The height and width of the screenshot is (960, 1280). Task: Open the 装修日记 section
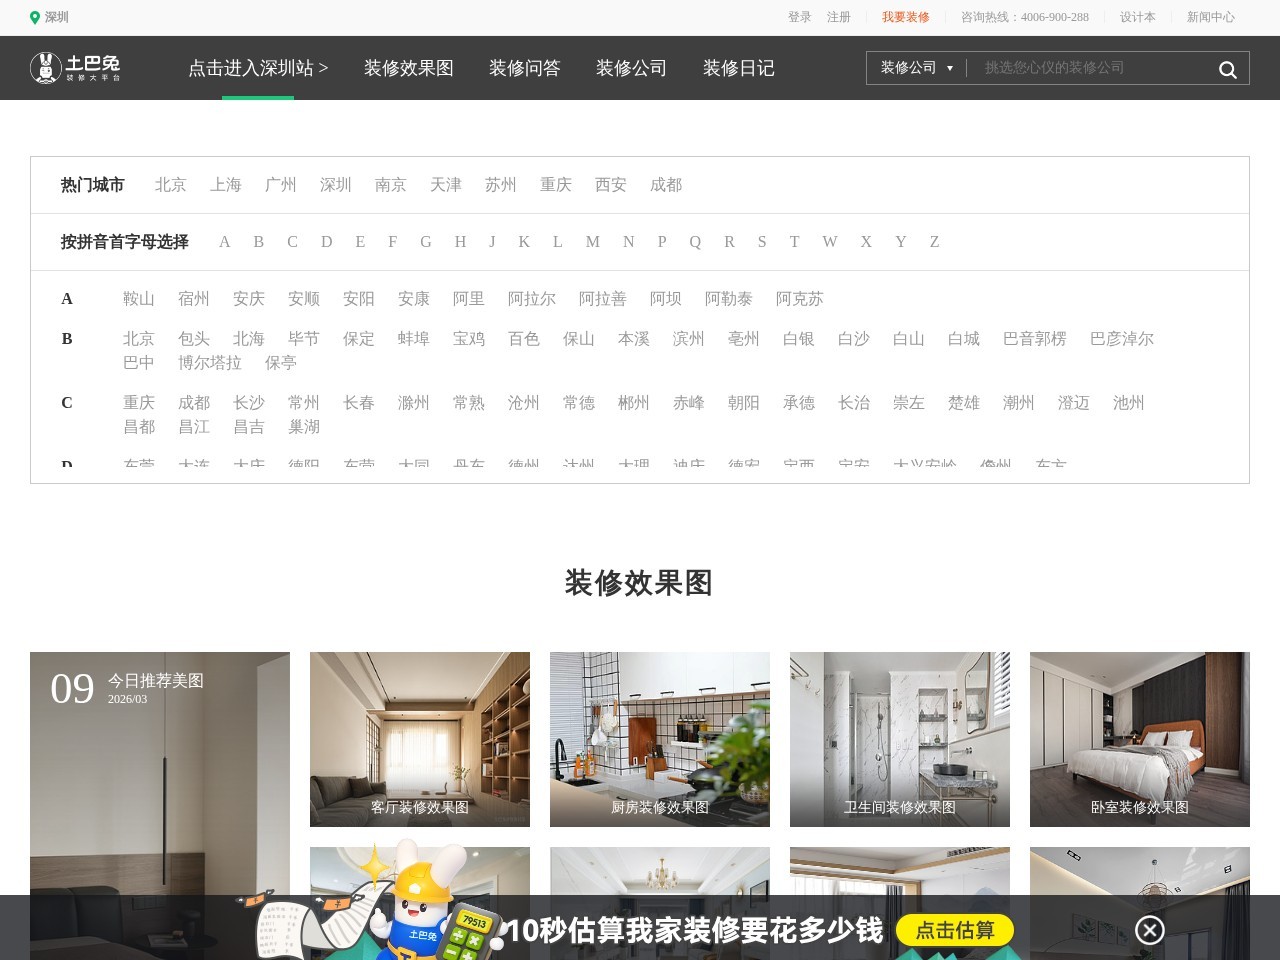click(738, 68)
